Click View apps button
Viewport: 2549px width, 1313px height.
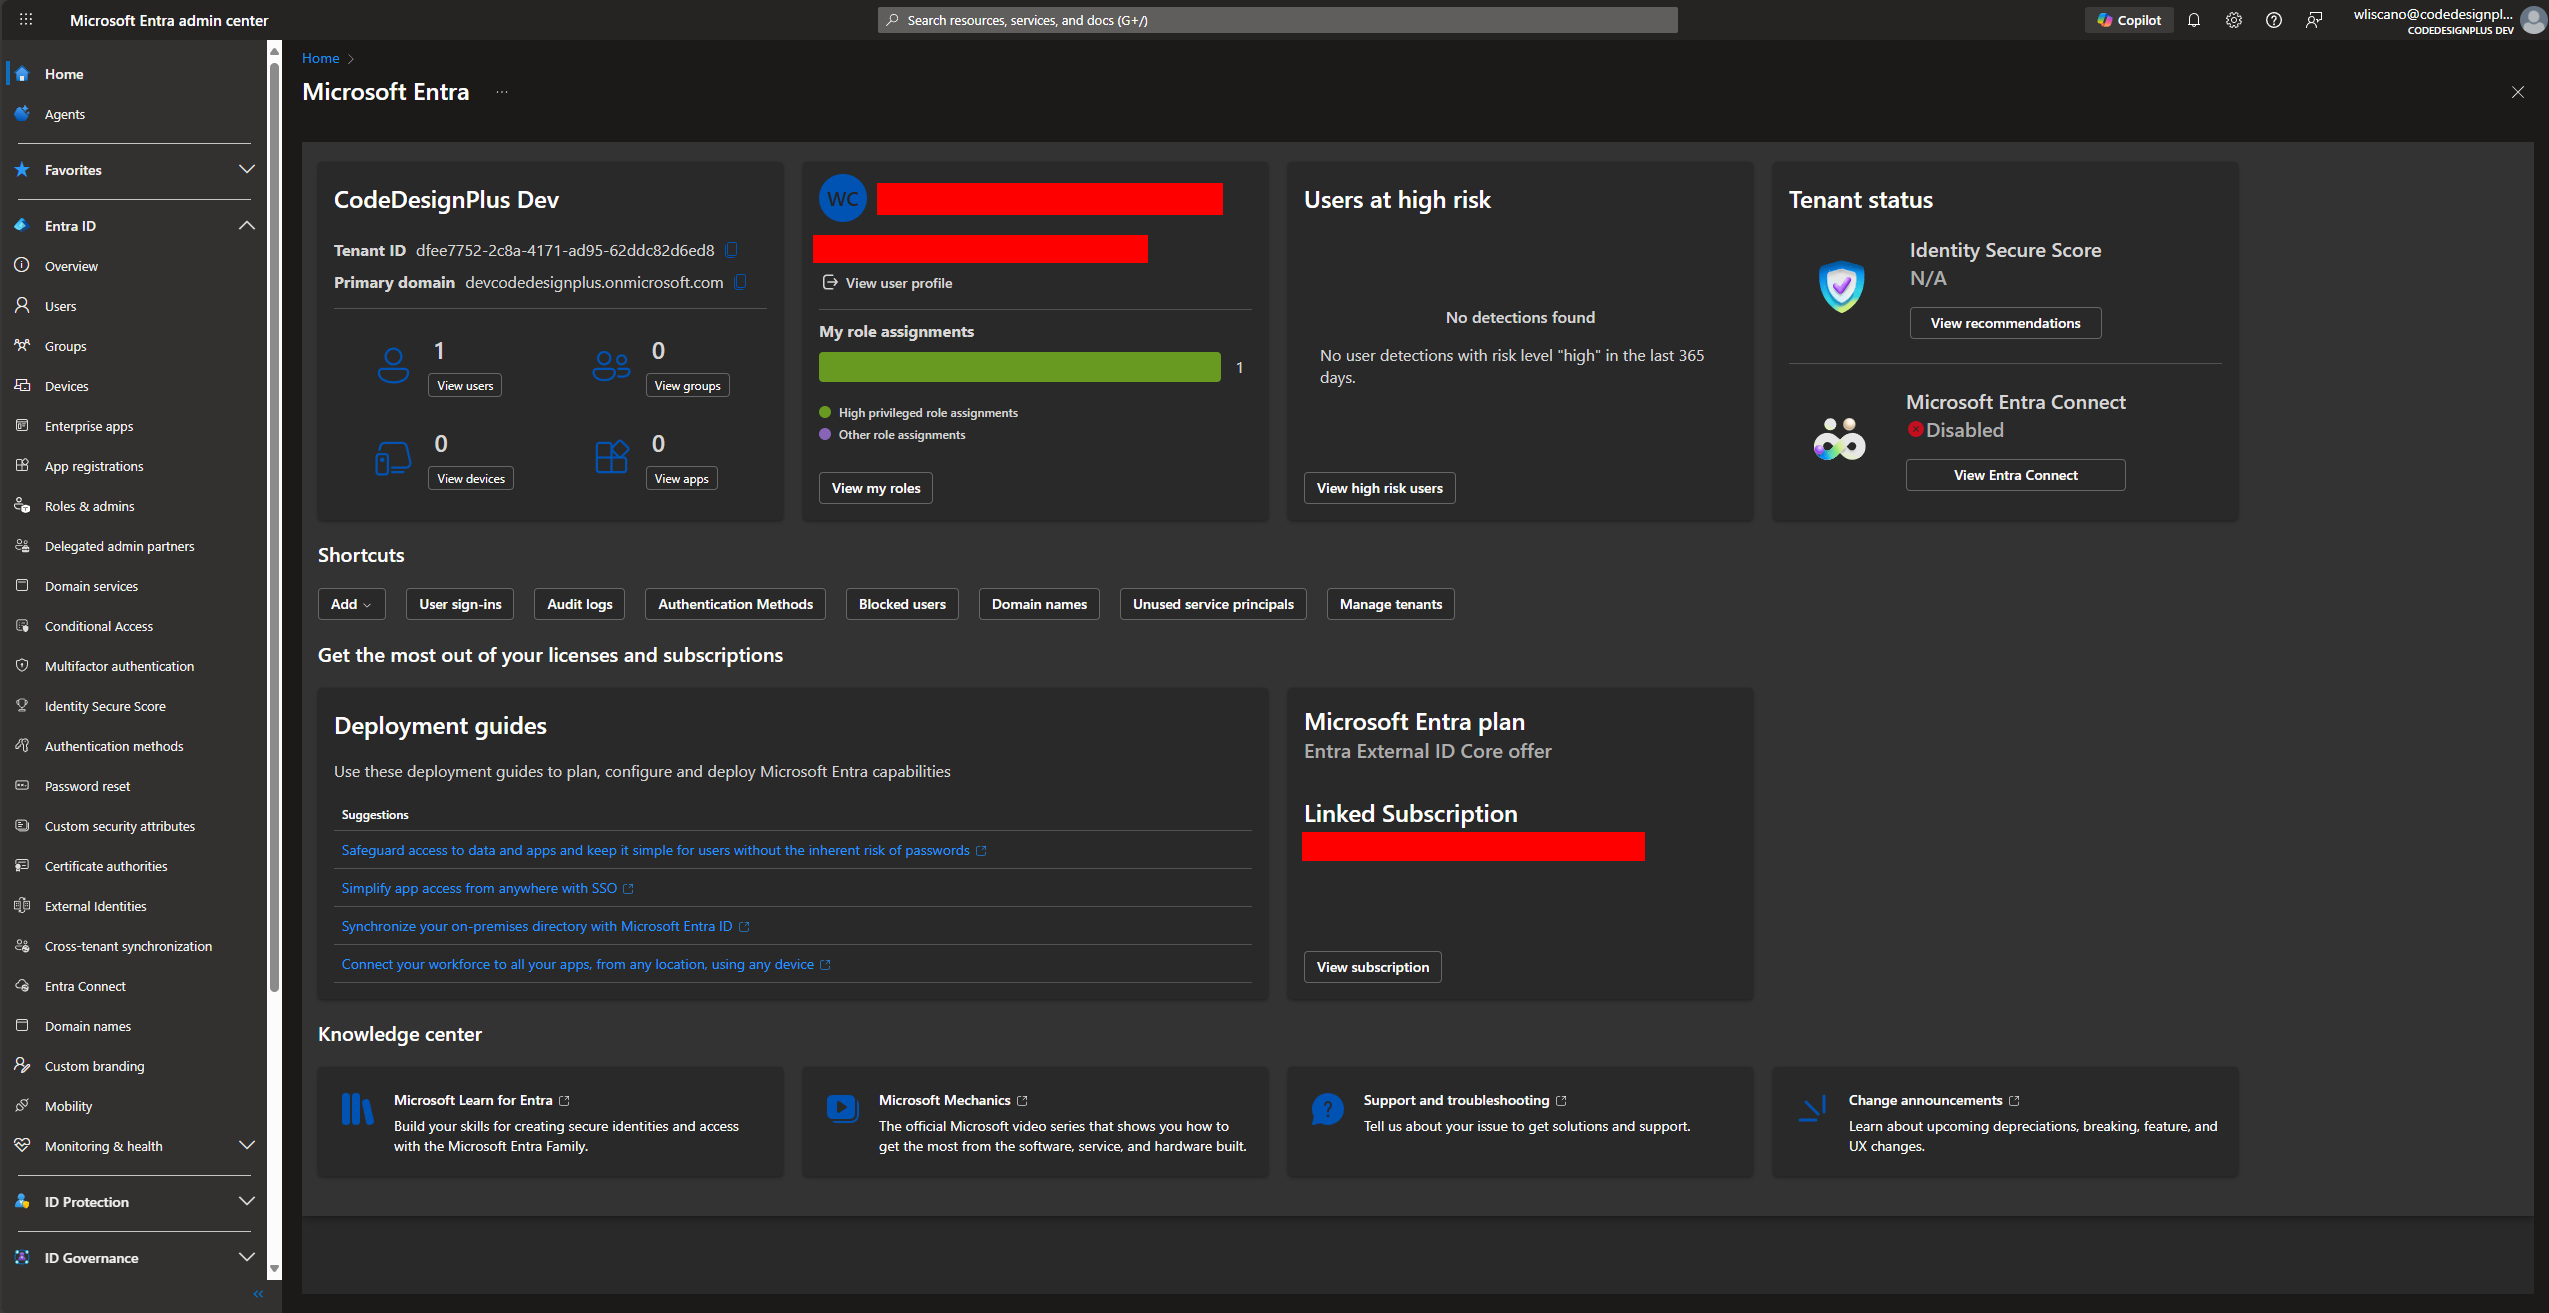click(681, 479)
